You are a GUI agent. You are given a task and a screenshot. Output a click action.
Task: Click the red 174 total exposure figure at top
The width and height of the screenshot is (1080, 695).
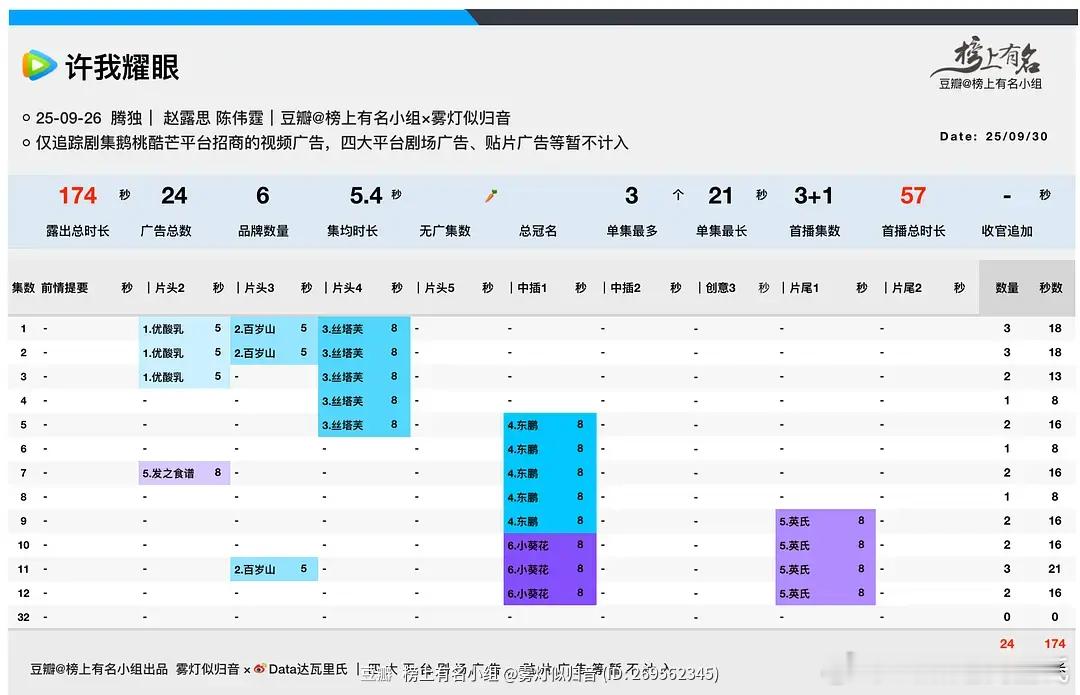click(x=77, y=196)
